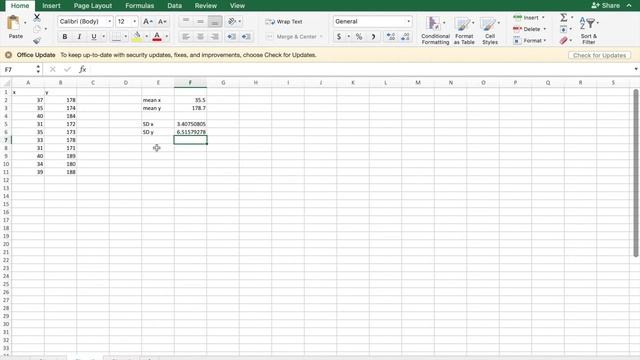Open Merge & Center dropdown arrow
Image resolution: width=640 pixels, height=360 pixels.
coord(321,37)
